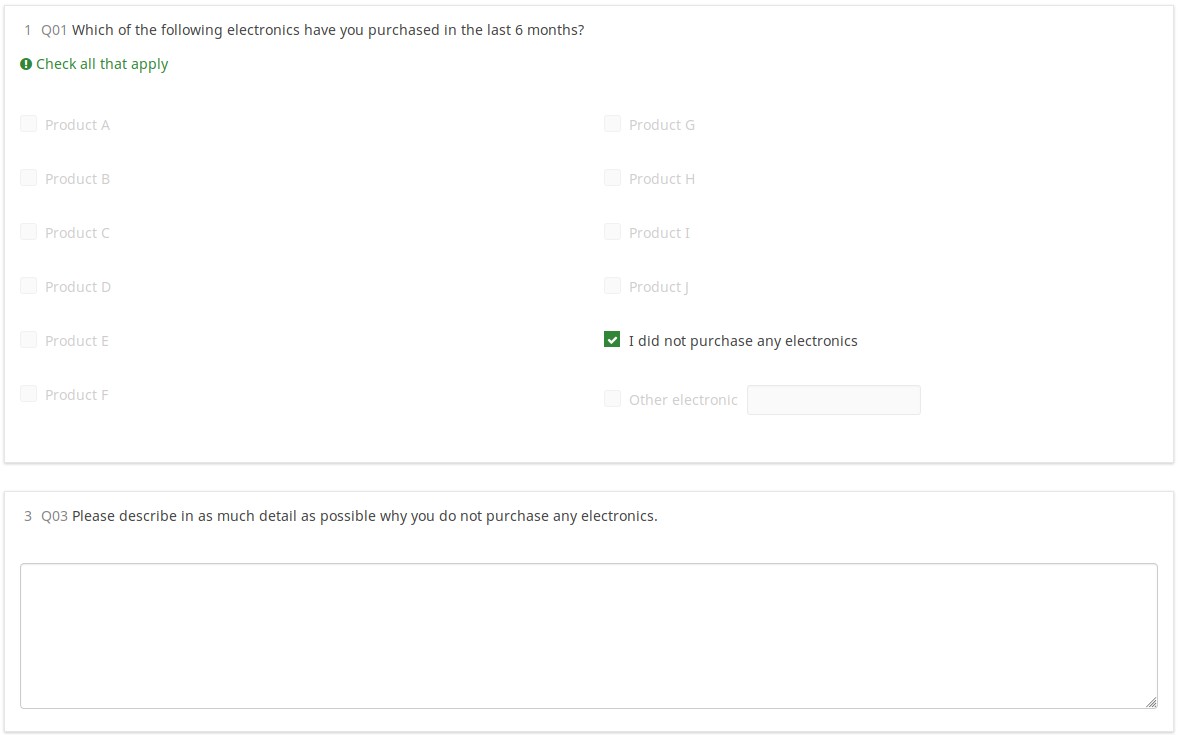The image size is (1179, 735).
Task: Enable the Product D checkbox
Action: (x=29, y=286)
